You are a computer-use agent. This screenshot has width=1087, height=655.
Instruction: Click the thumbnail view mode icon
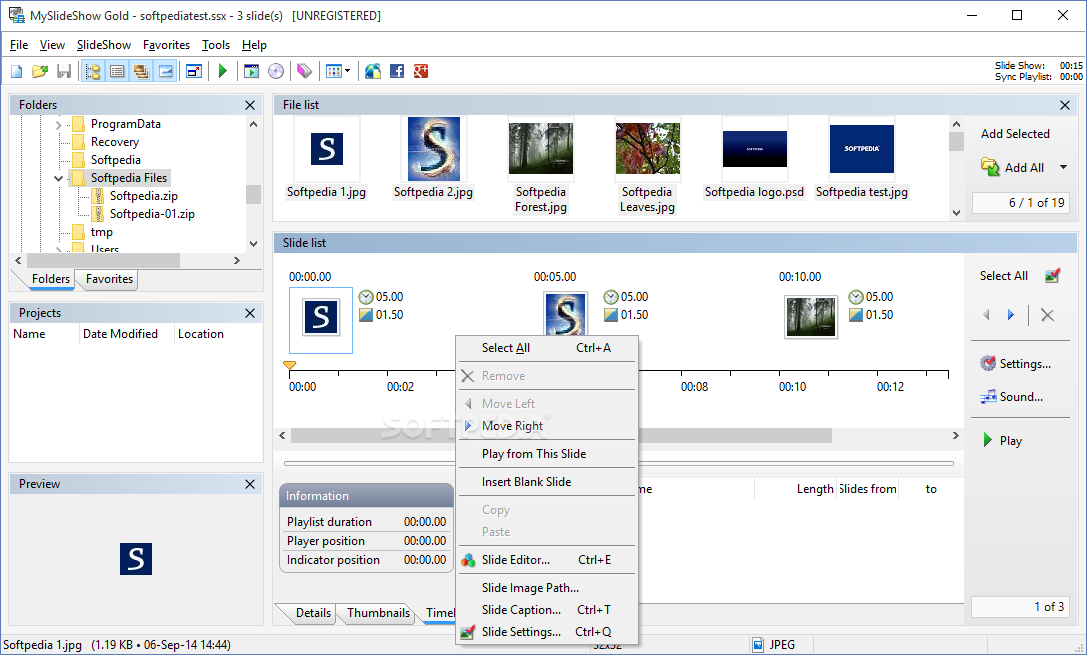point(334,71)
